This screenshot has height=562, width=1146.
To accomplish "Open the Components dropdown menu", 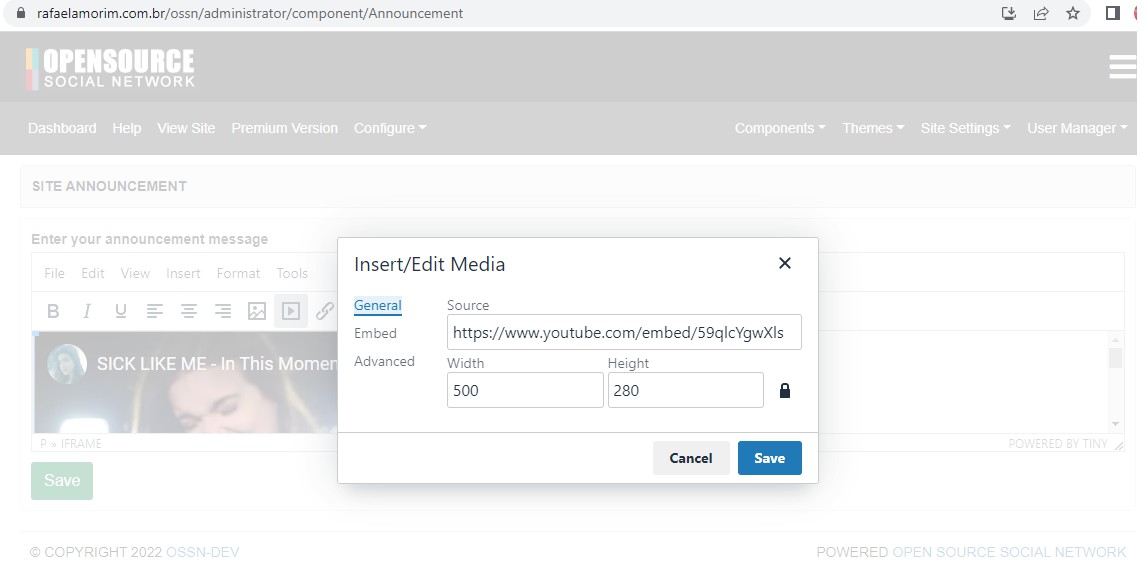I will coord(780,128).
